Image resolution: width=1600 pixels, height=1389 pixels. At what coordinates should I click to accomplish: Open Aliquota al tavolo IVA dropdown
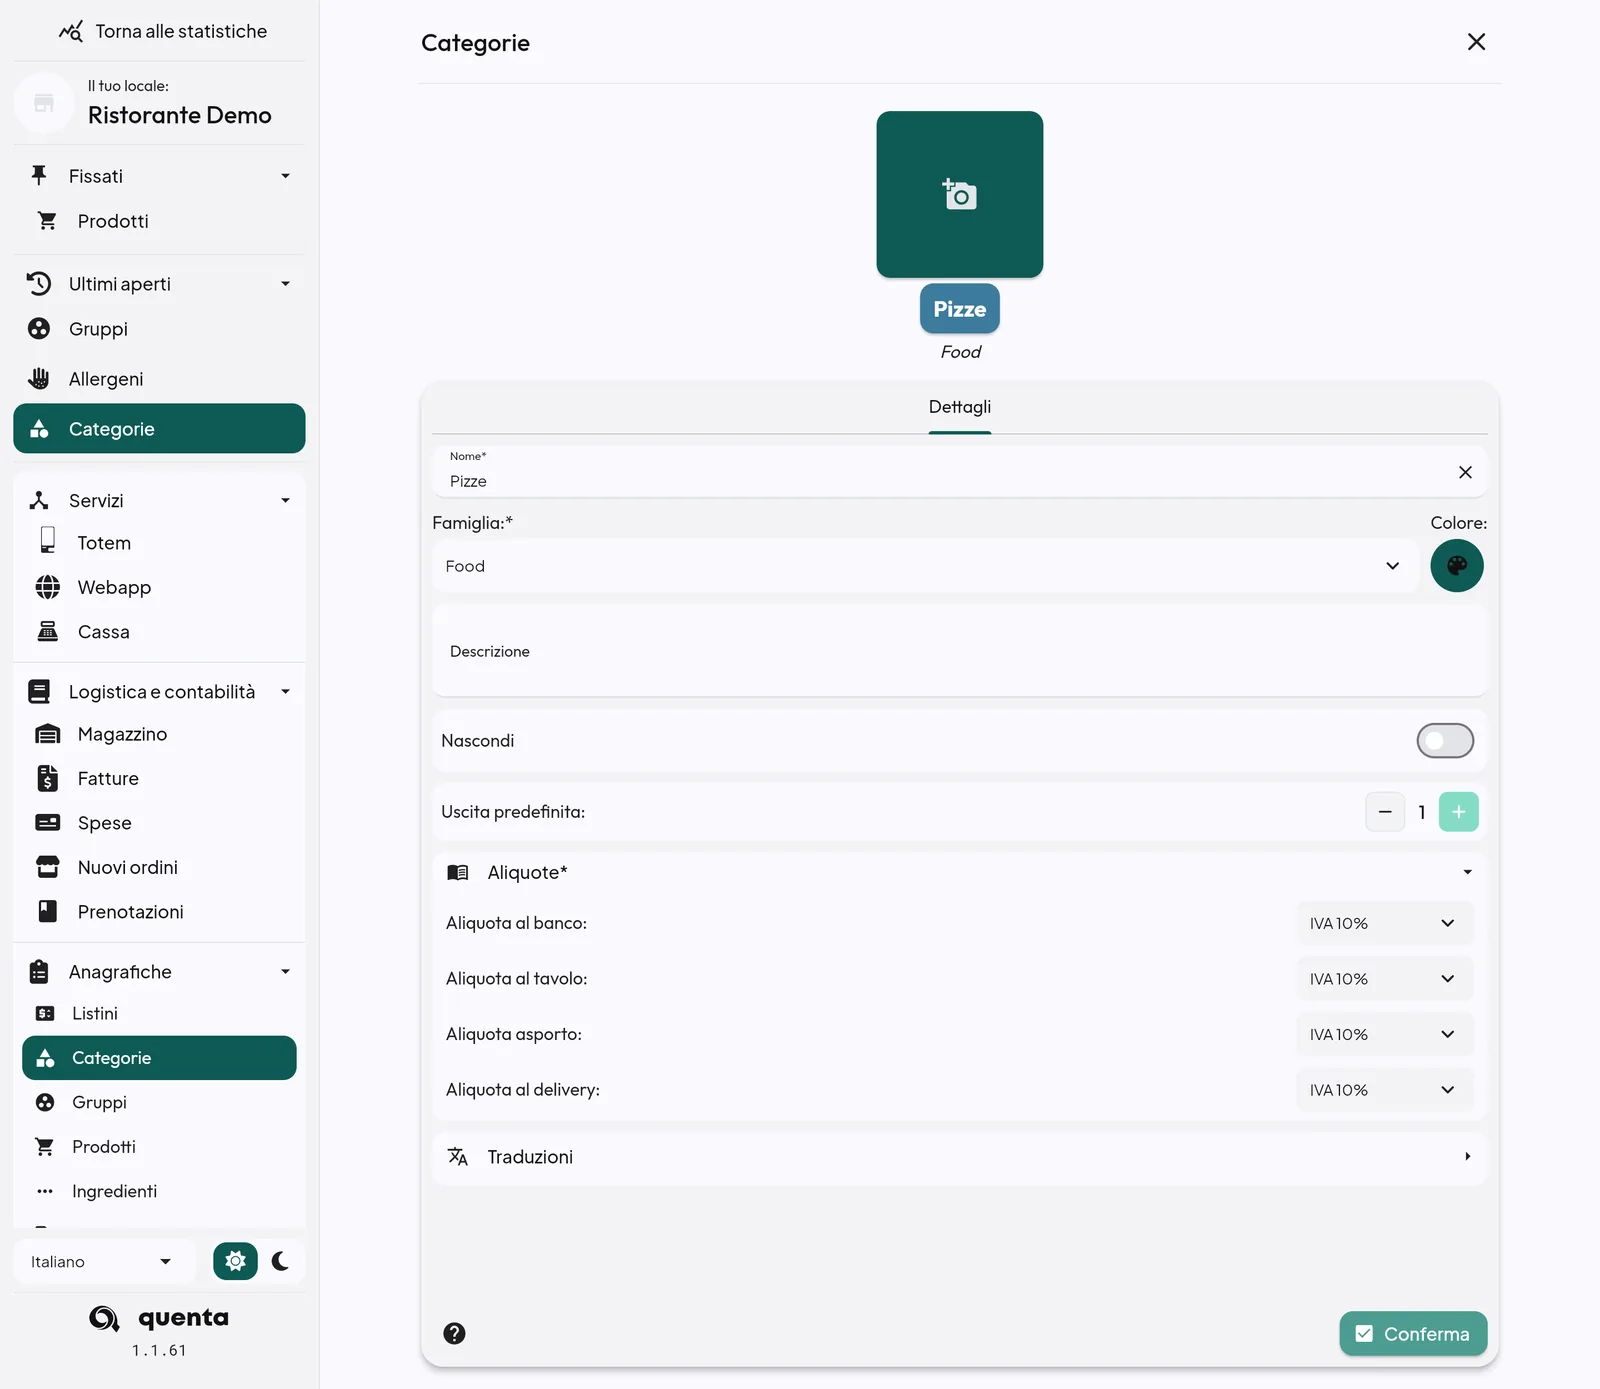pos(1384,979)
